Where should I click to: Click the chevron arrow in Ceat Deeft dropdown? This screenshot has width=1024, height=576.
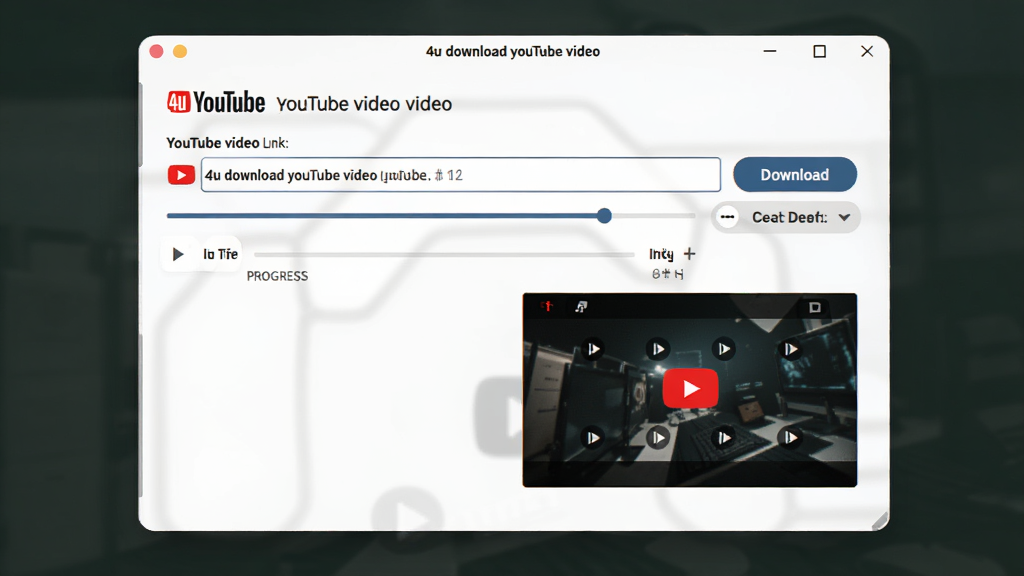pos(844,217)
